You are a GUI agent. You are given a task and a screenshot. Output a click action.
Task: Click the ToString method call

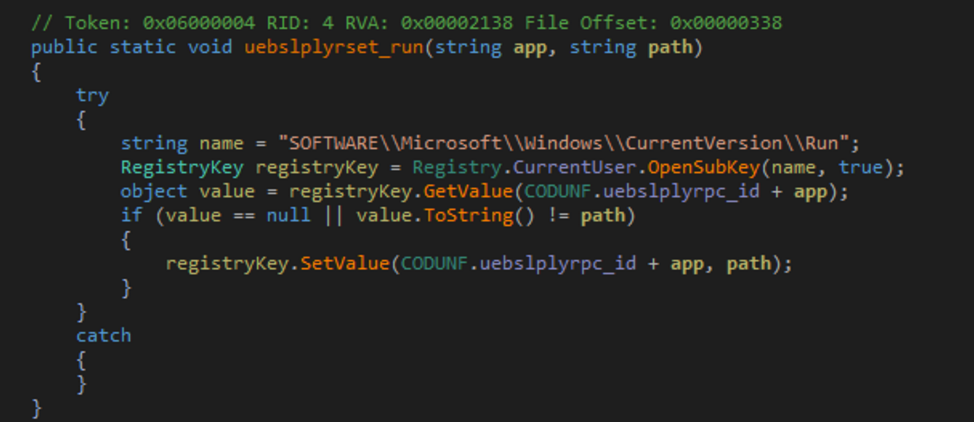click(468, 216)
